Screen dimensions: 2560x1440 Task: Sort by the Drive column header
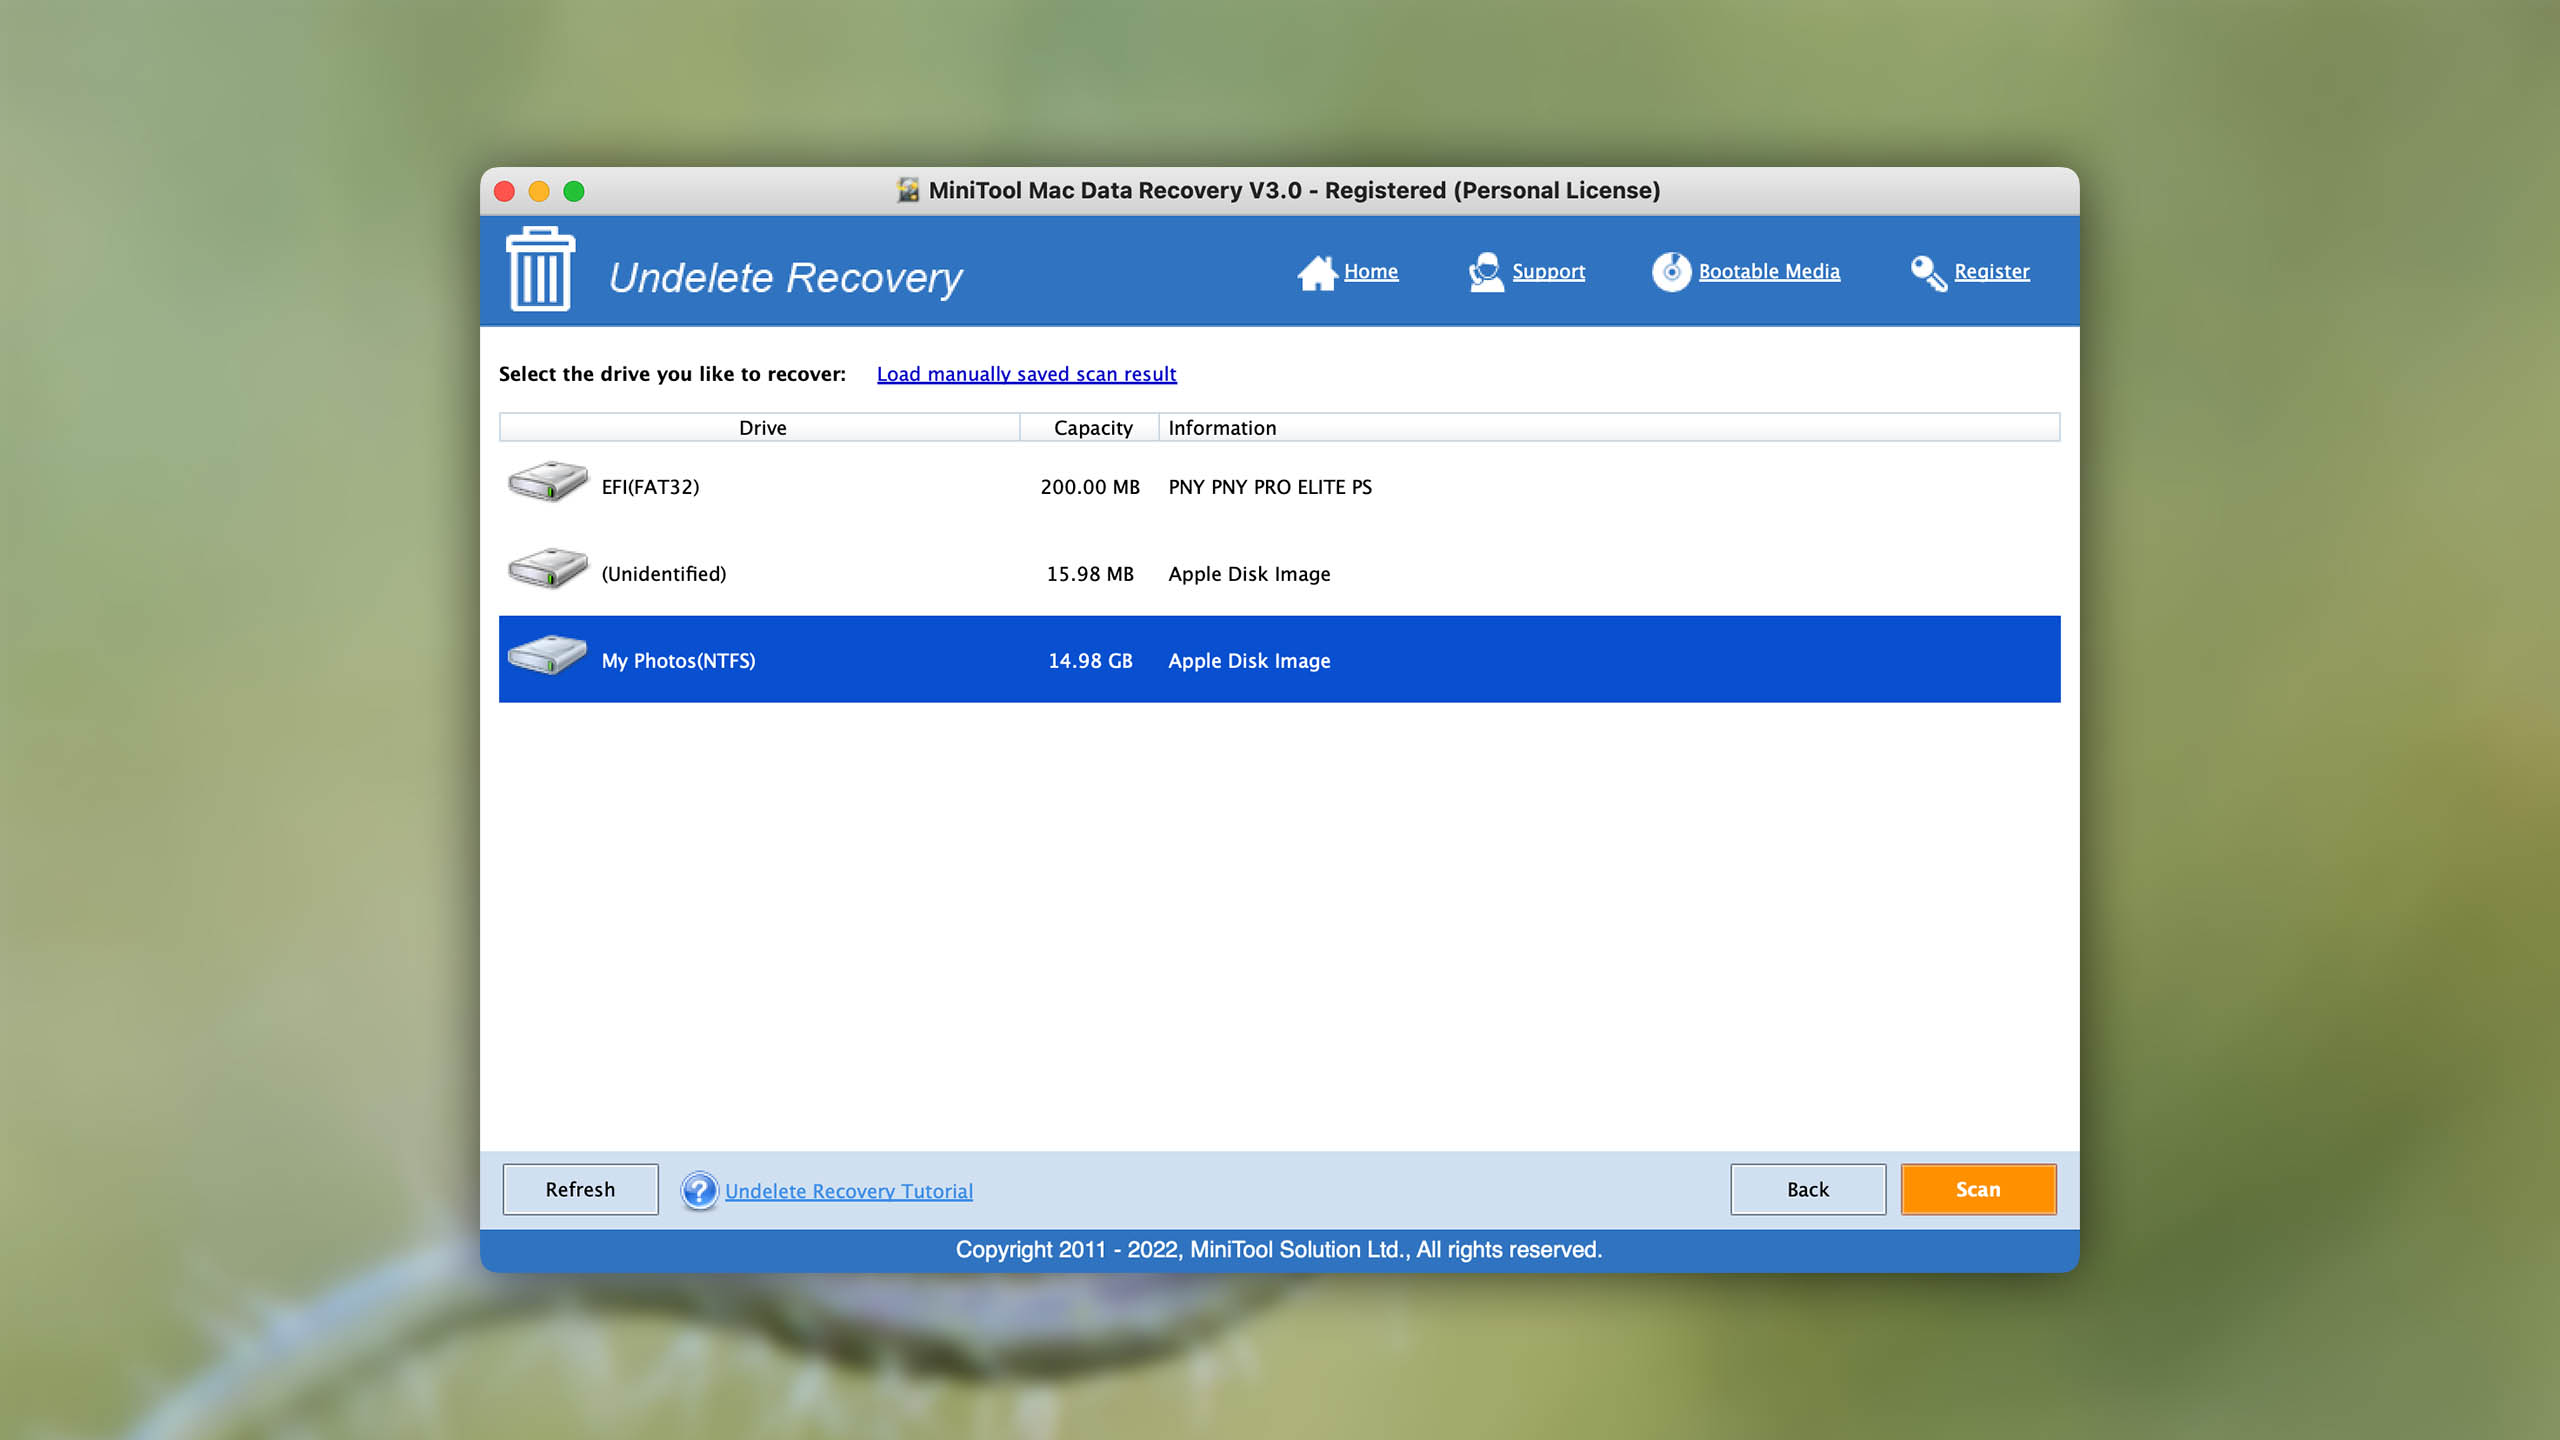pos(760,427)
